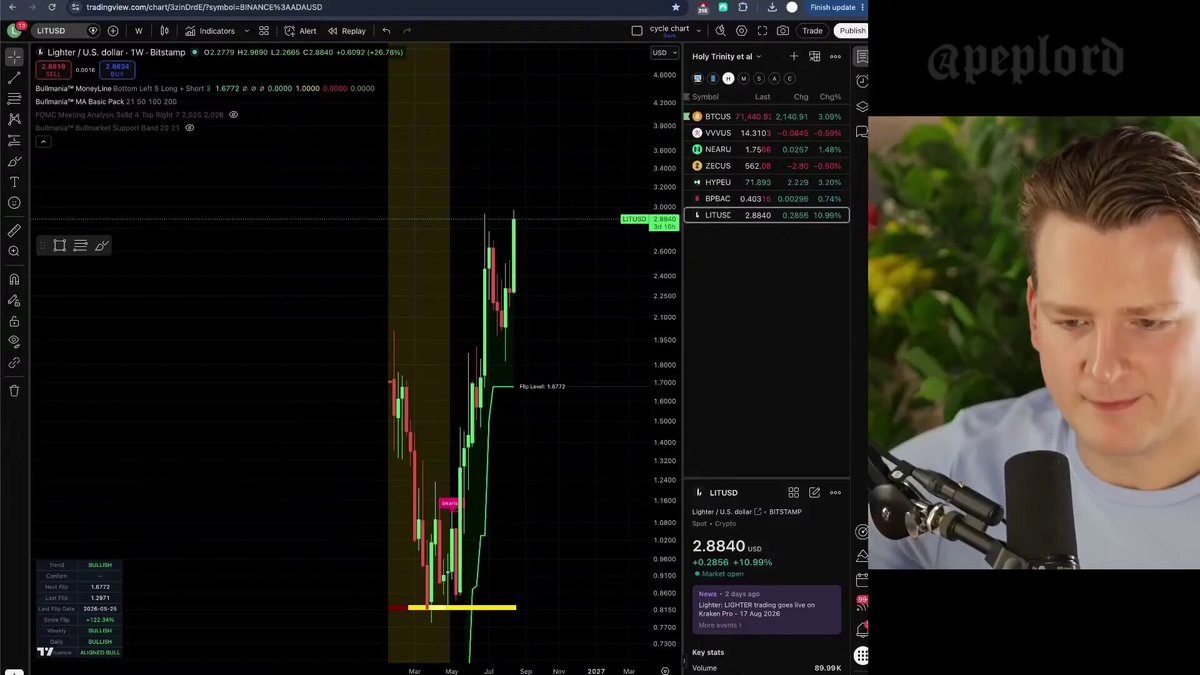Open the candlestick chart style selector
The height and width of the screenshot is (675, 1200).
164,31
